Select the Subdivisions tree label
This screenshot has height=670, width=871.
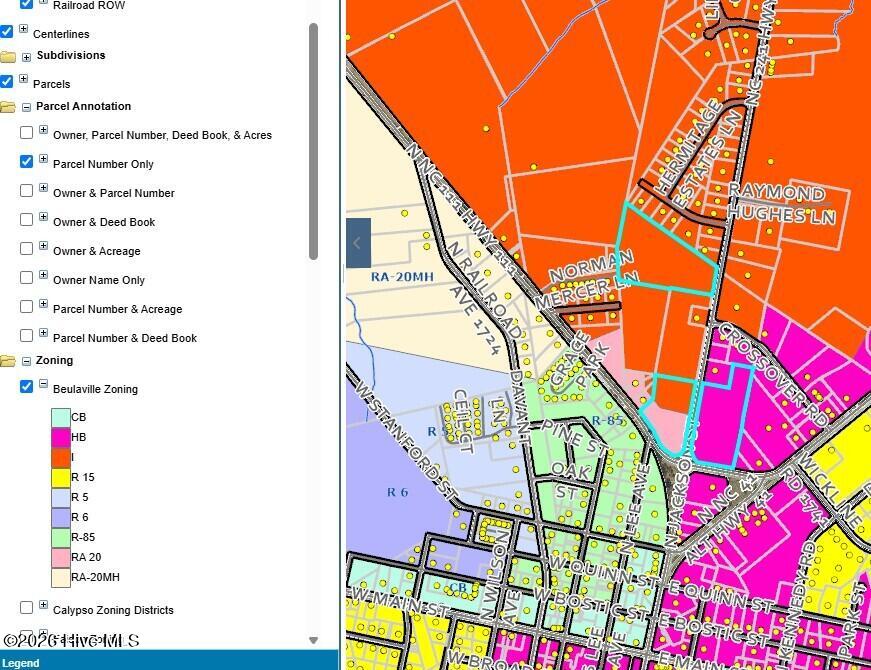[x=71, y=56]
